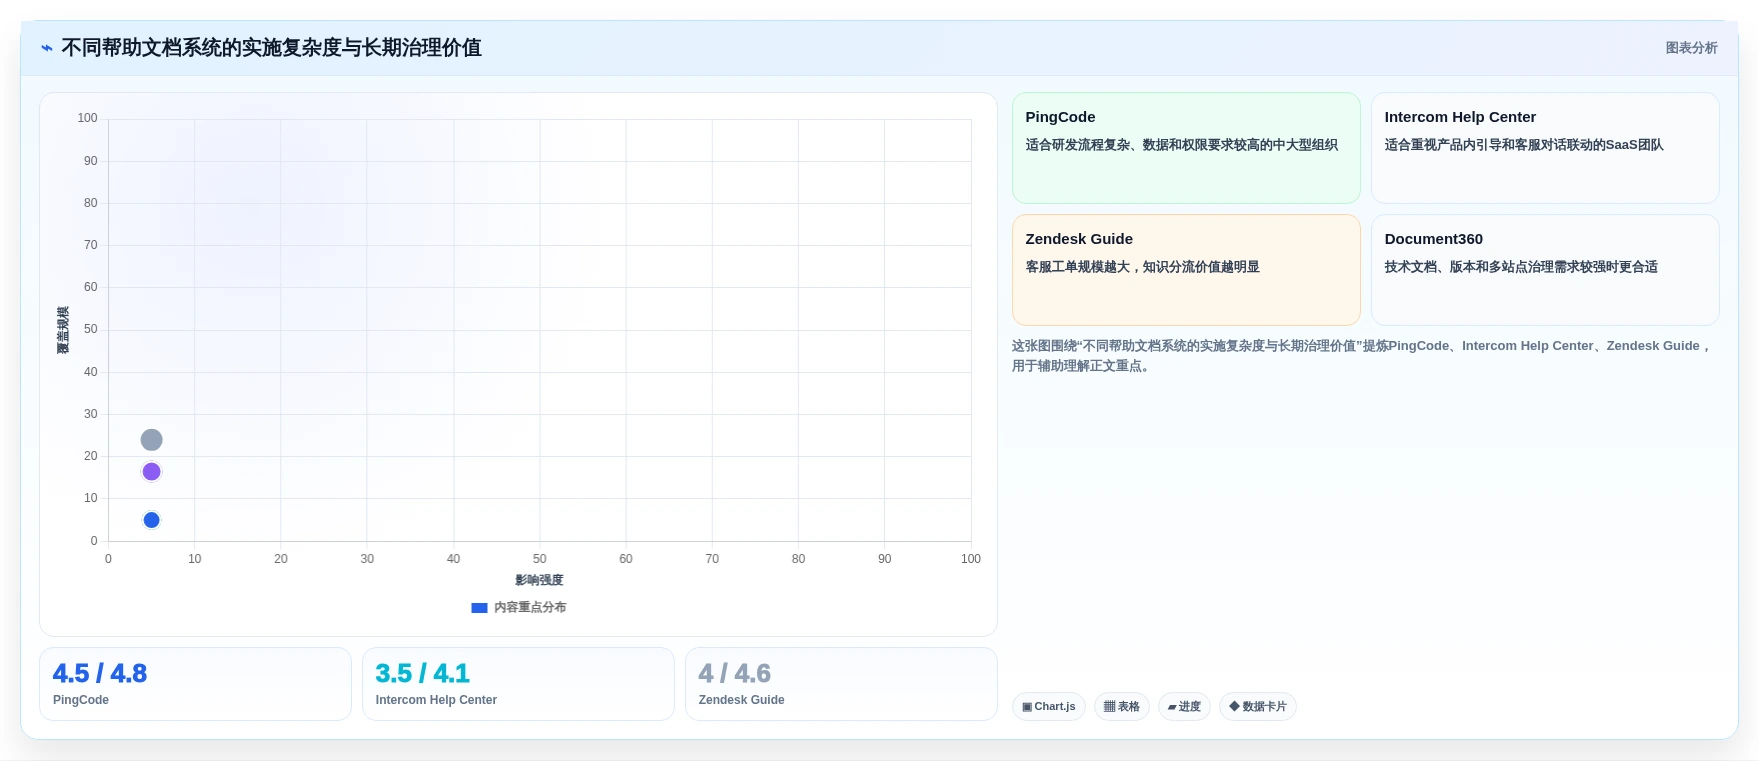
Task: Open the PingCode card
Action: pyautogui.click(x=1186, y=148)
